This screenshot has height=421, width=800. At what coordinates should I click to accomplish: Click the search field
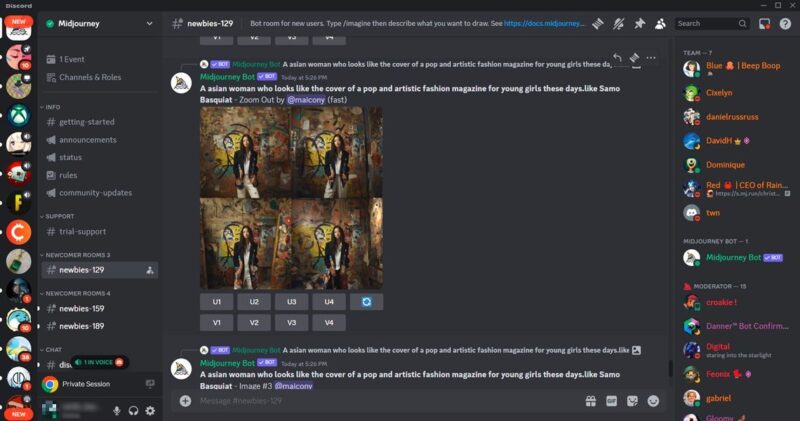(712, 23)
